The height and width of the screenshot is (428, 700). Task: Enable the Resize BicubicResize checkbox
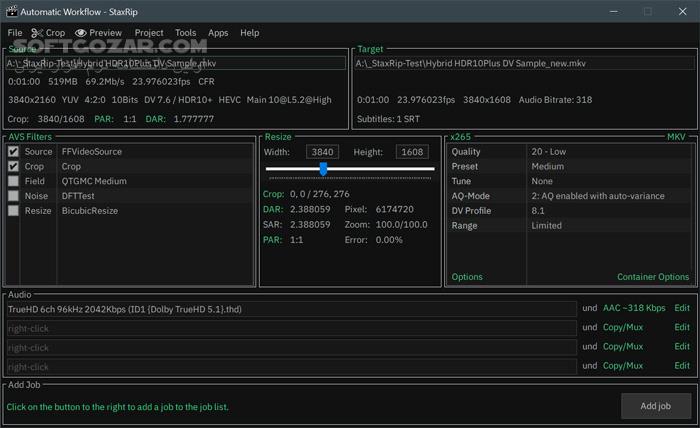[x=14, y=211]
